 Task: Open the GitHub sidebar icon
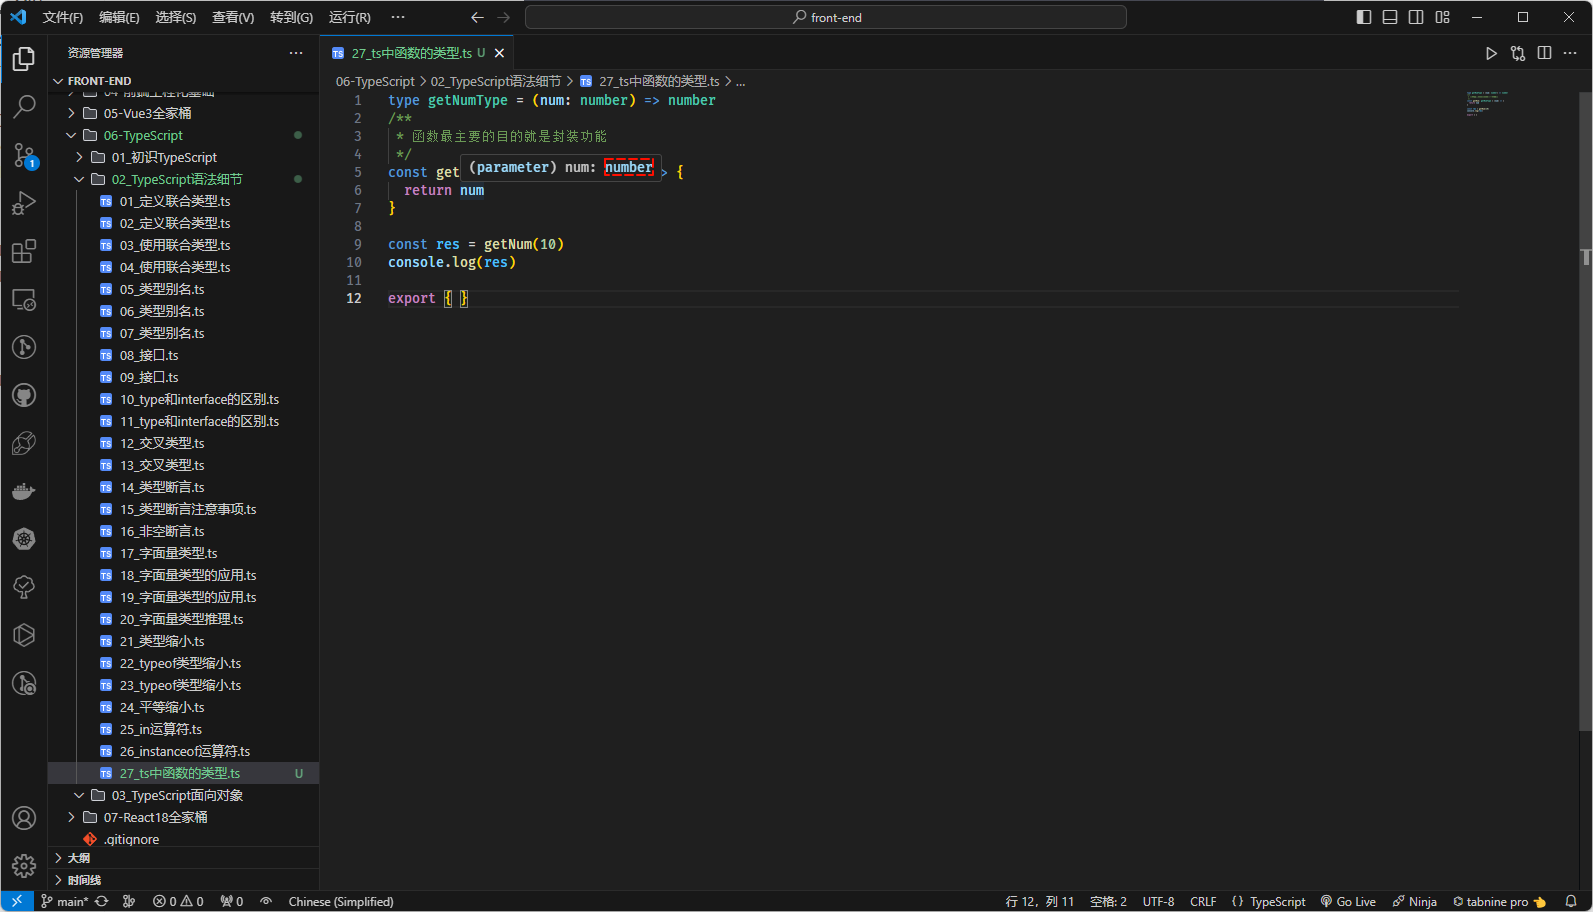click(24, 395)
